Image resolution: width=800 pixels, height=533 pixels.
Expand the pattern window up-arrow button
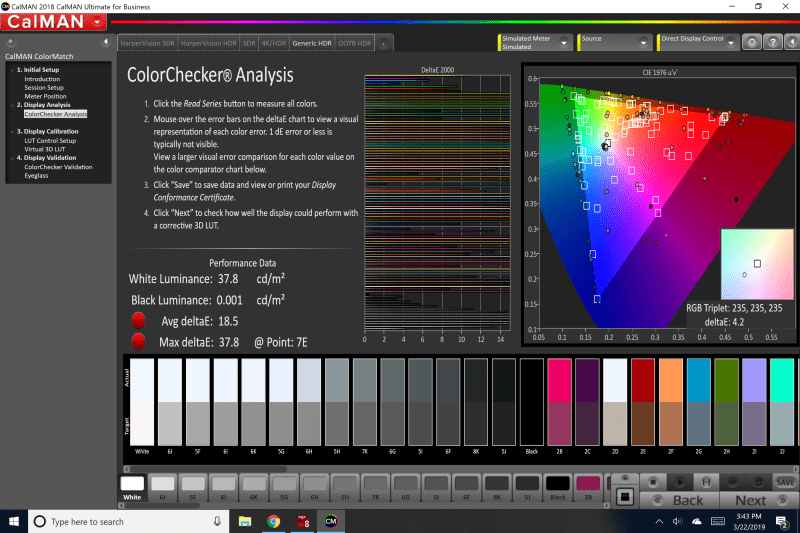tap(625, 478)
